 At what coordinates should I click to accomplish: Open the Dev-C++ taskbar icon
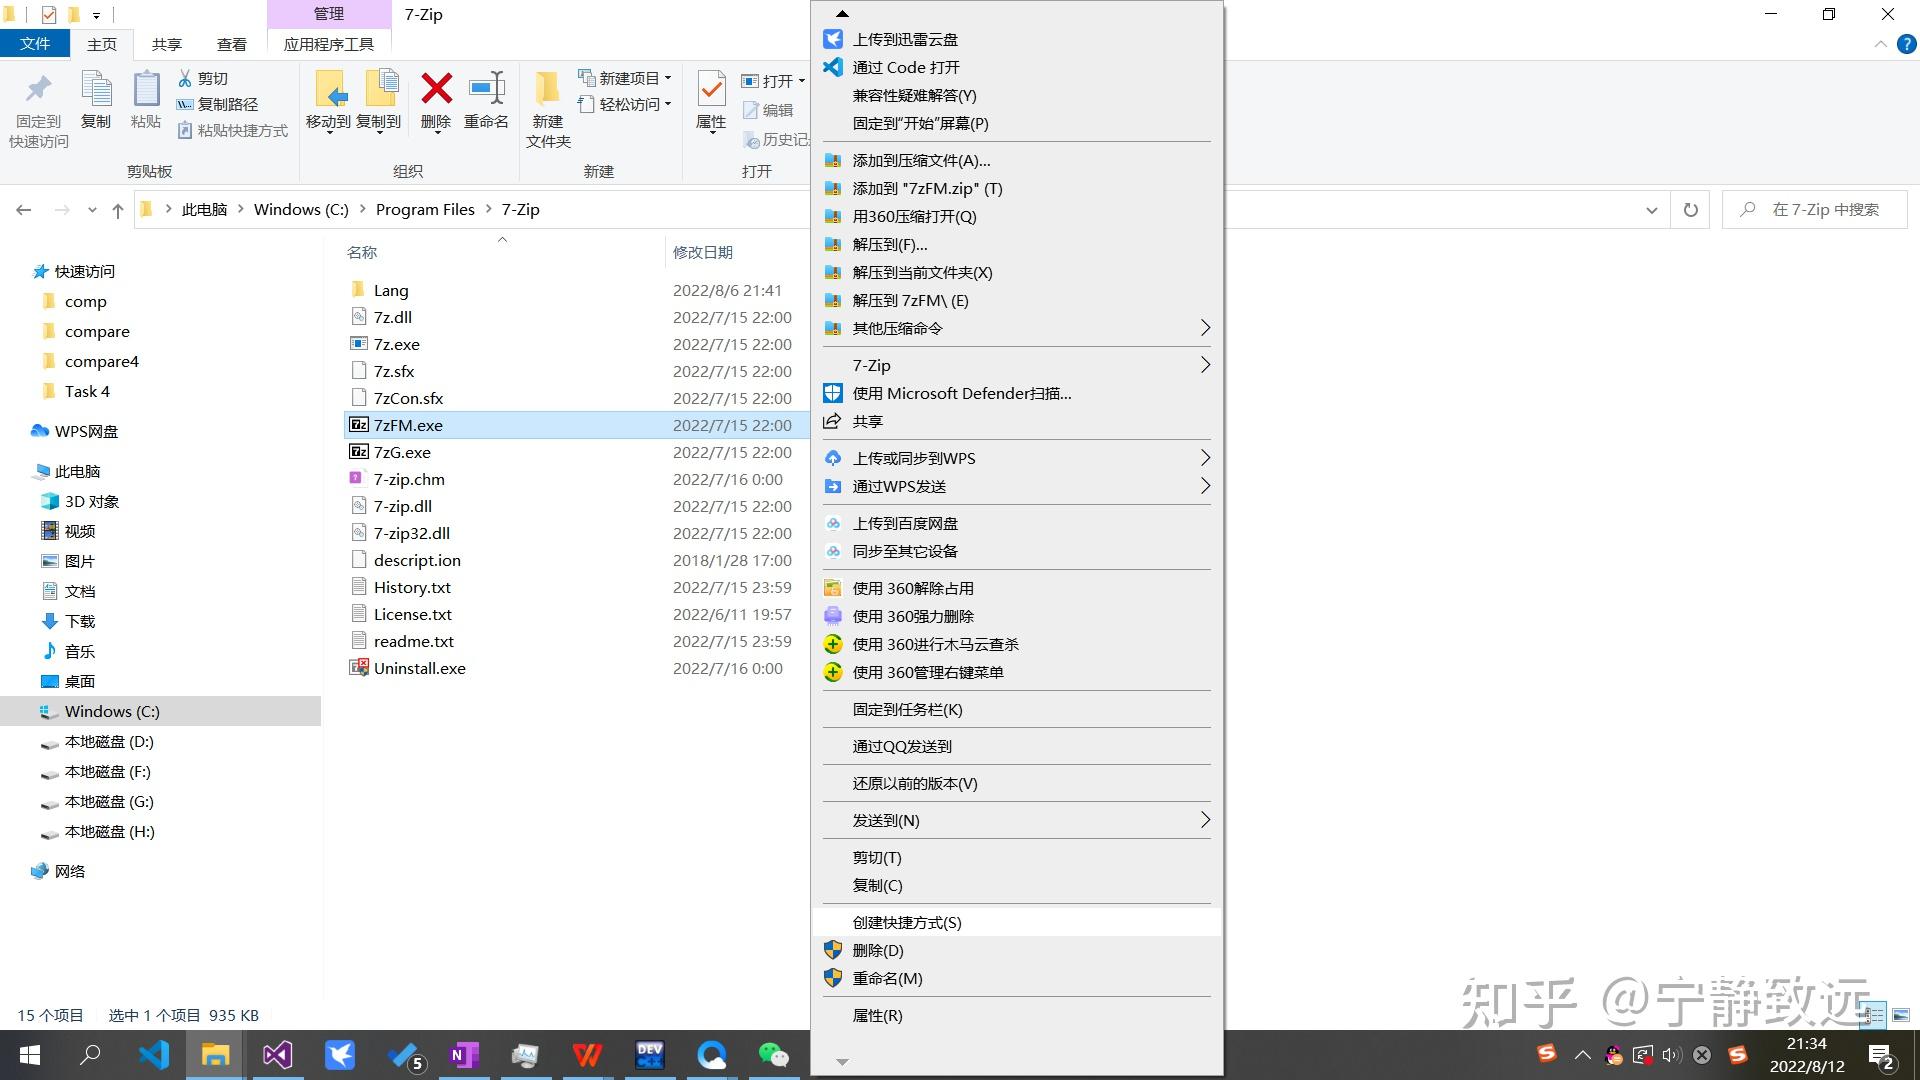(650, 1055)
